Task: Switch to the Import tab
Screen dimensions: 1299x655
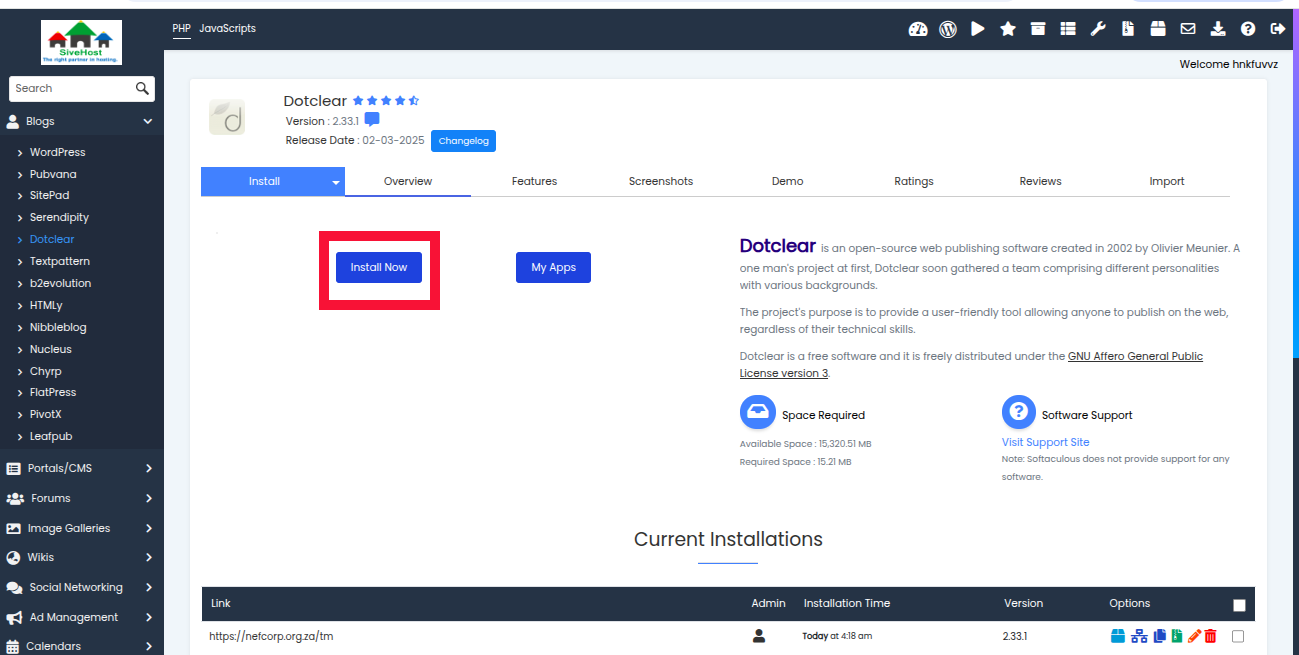Action: pyautogui.click(x=1167, y=181)
